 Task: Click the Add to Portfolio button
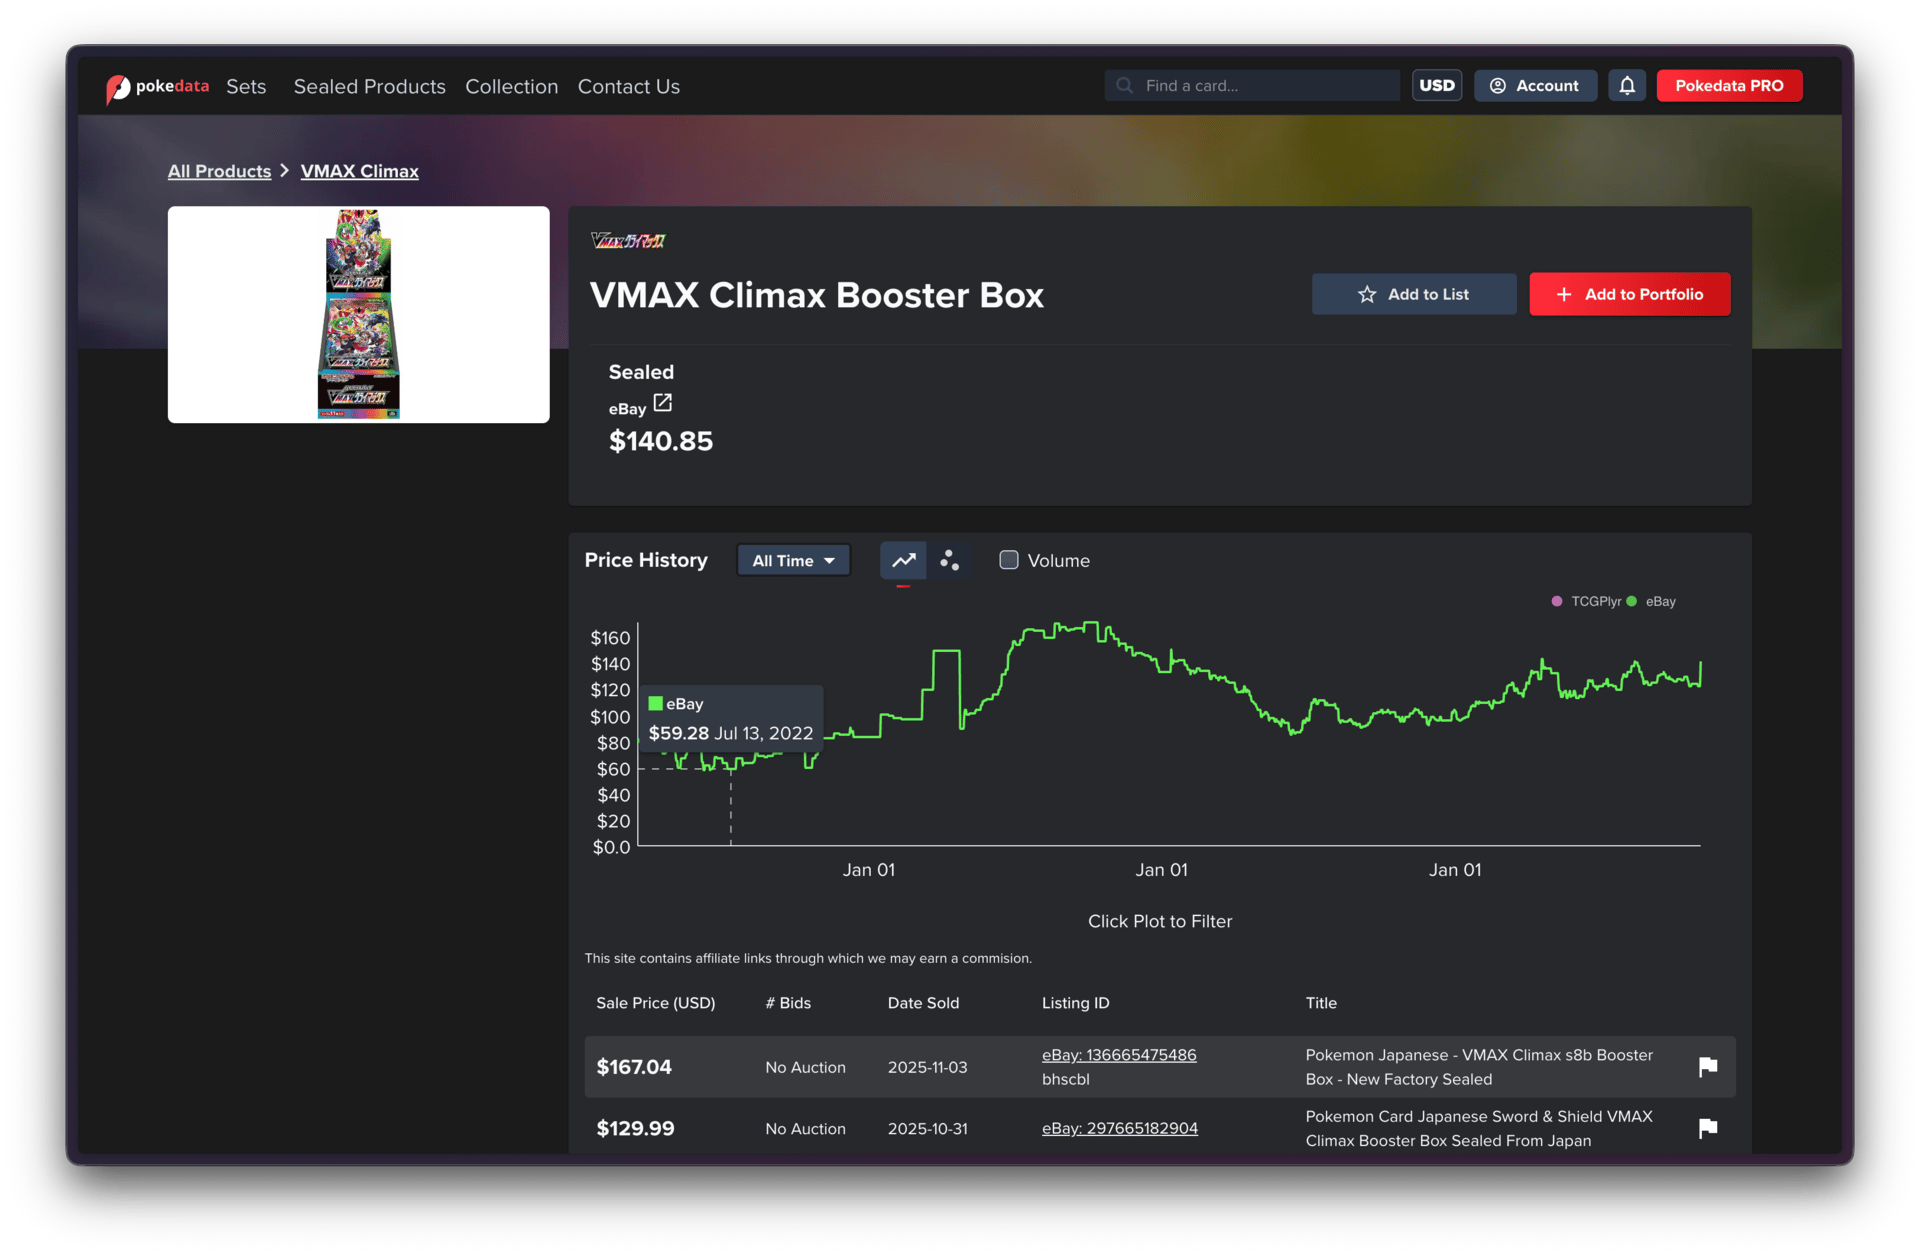click(1629, 295)
